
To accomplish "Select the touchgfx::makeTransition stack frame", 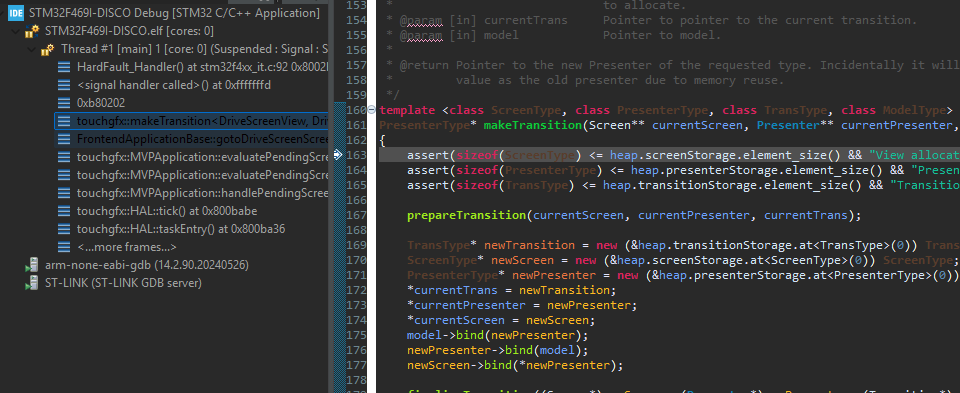I will 192,121.
